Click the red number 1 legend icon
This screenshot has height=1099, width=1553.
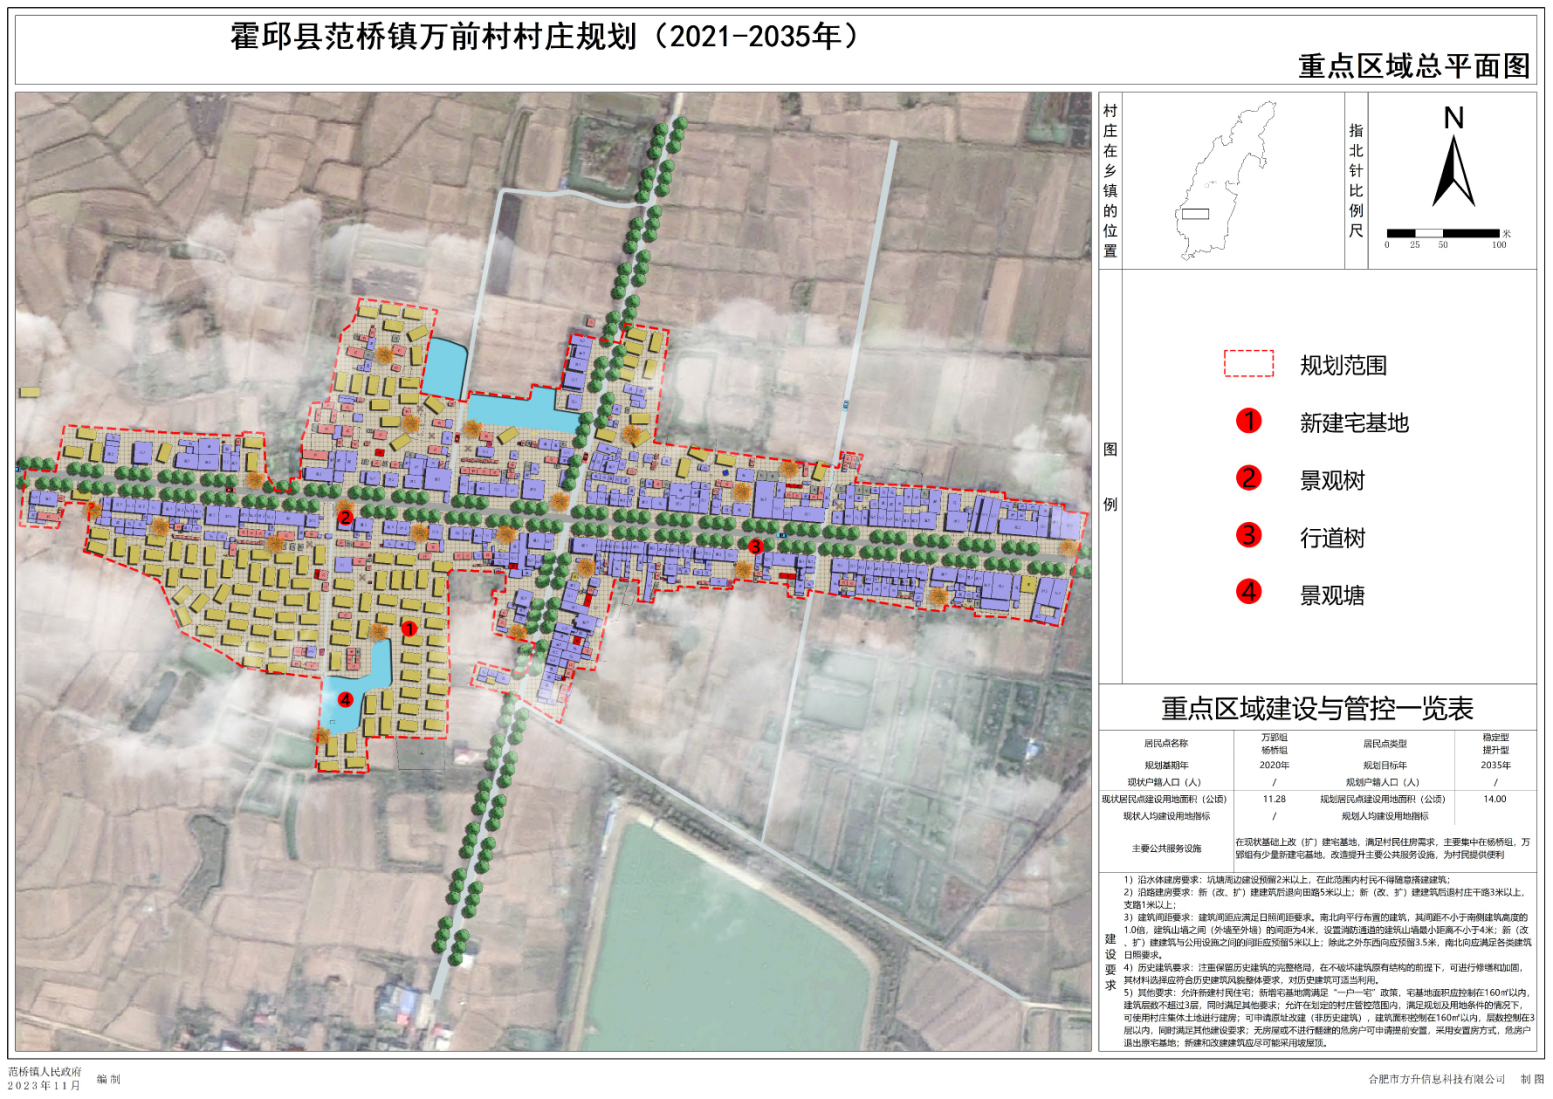(x=1248, y=421)
